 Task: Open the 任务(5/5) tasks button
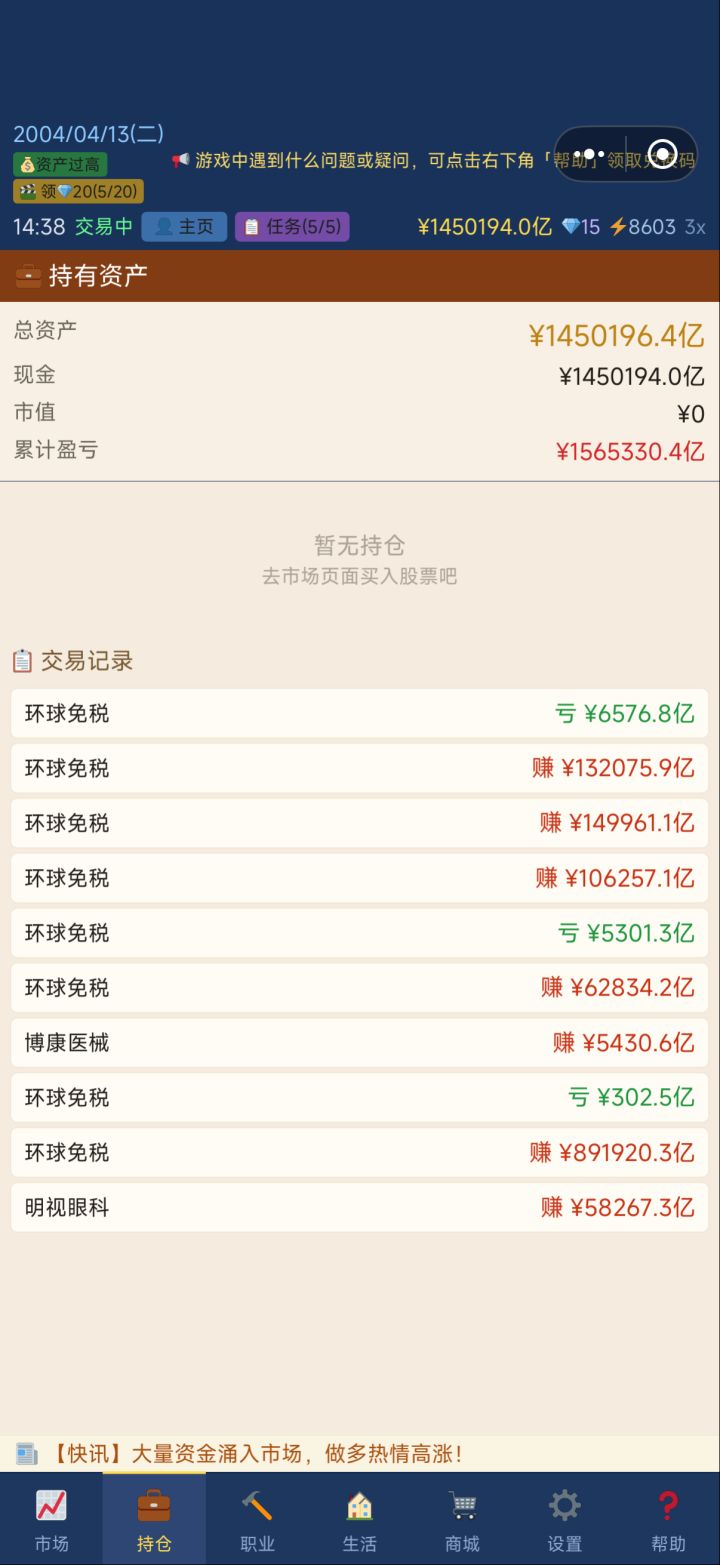(x=292, y=227)
